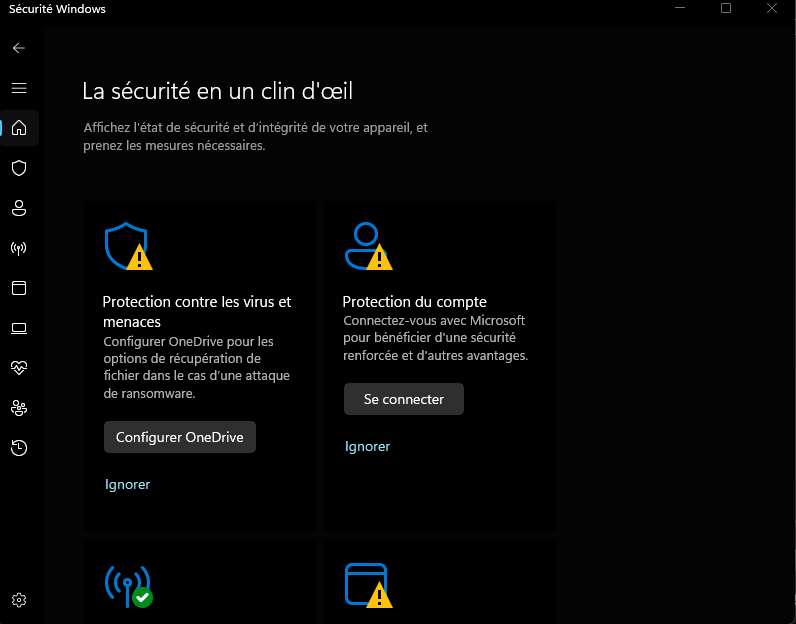Open device performance heart sidebar icon
796x624 pixels.
pos(19,368)
